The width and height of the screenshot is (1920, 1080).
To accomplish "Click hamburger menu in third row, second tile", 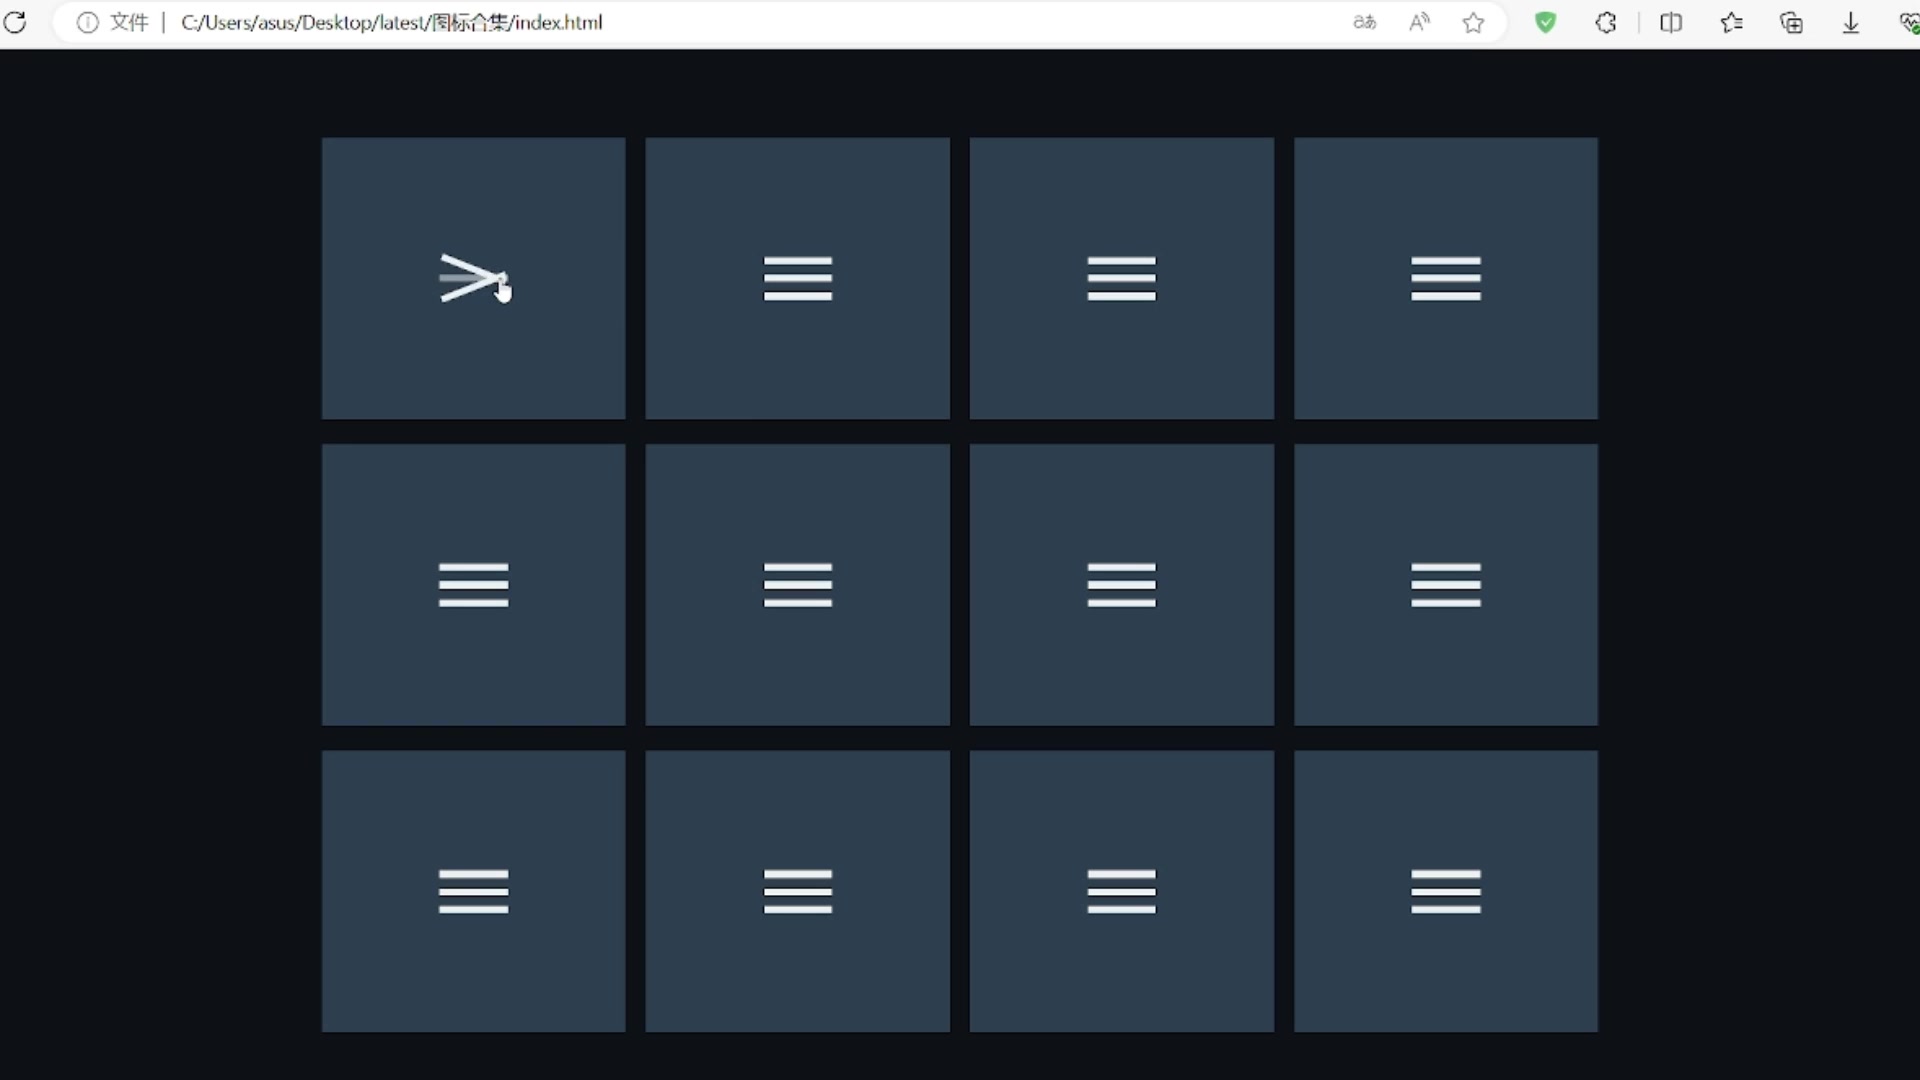I will pyautogui.click(x=797, y=891).
